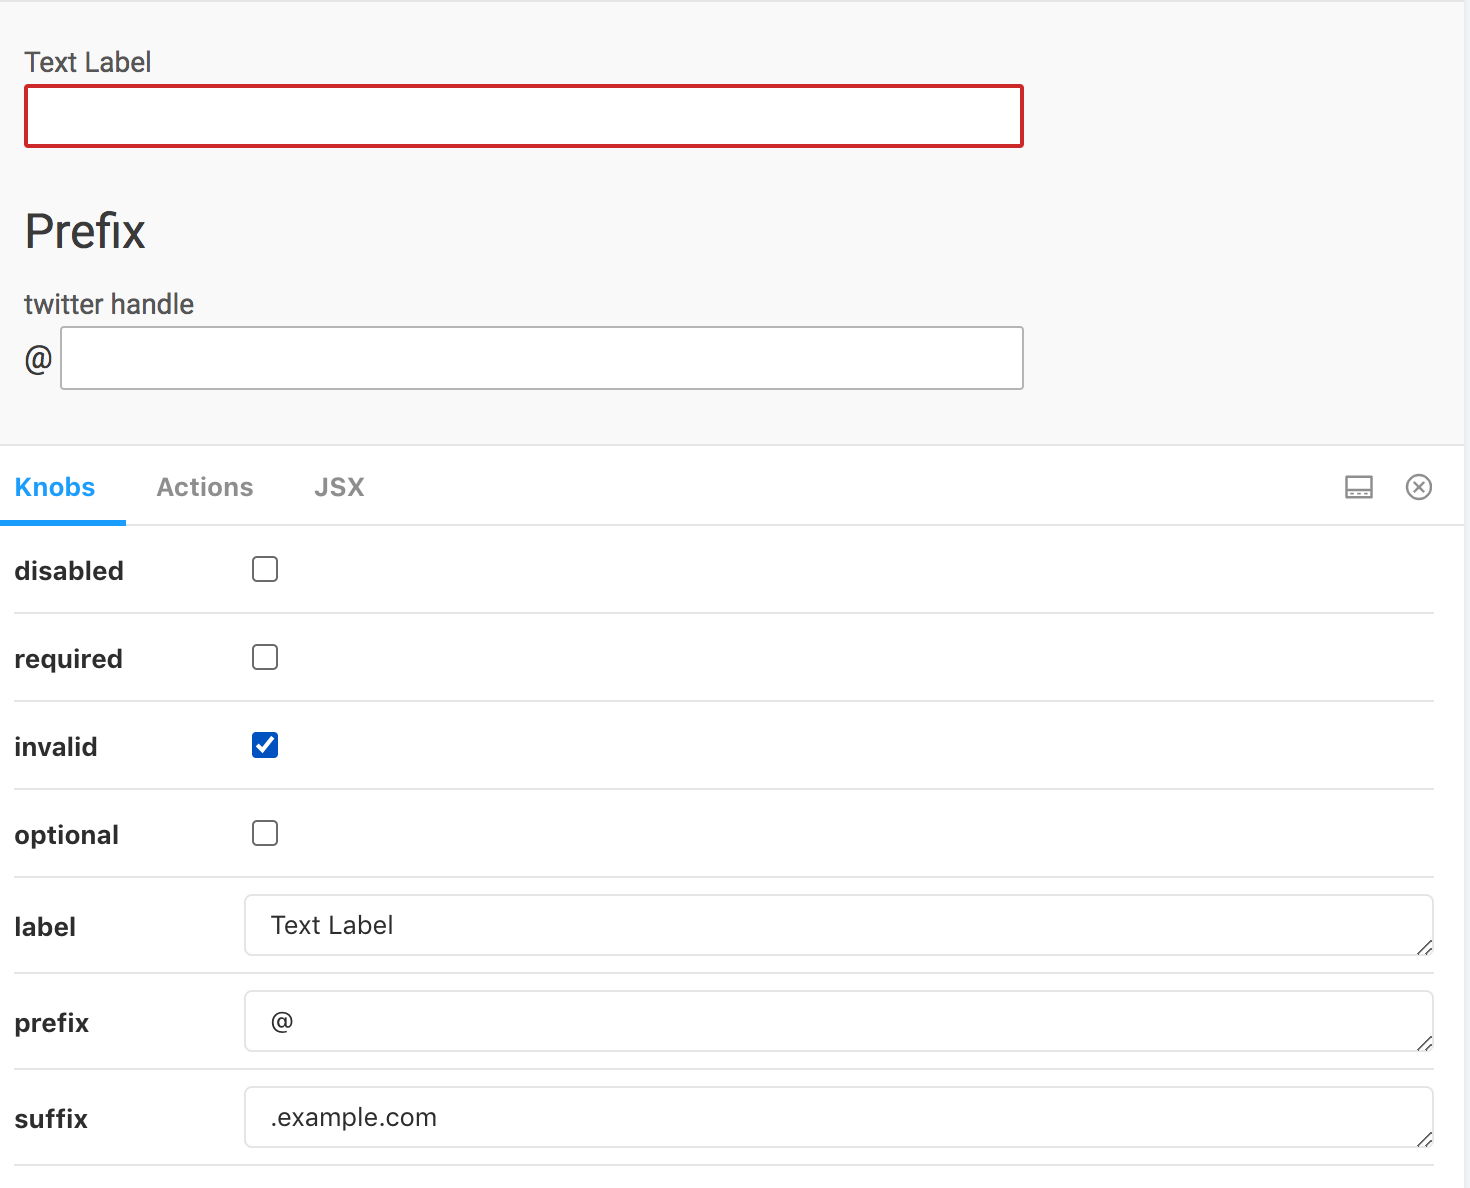Screen dimensions: 1470x1188
Task: Click the twitter handle input field
Action: 542,358
